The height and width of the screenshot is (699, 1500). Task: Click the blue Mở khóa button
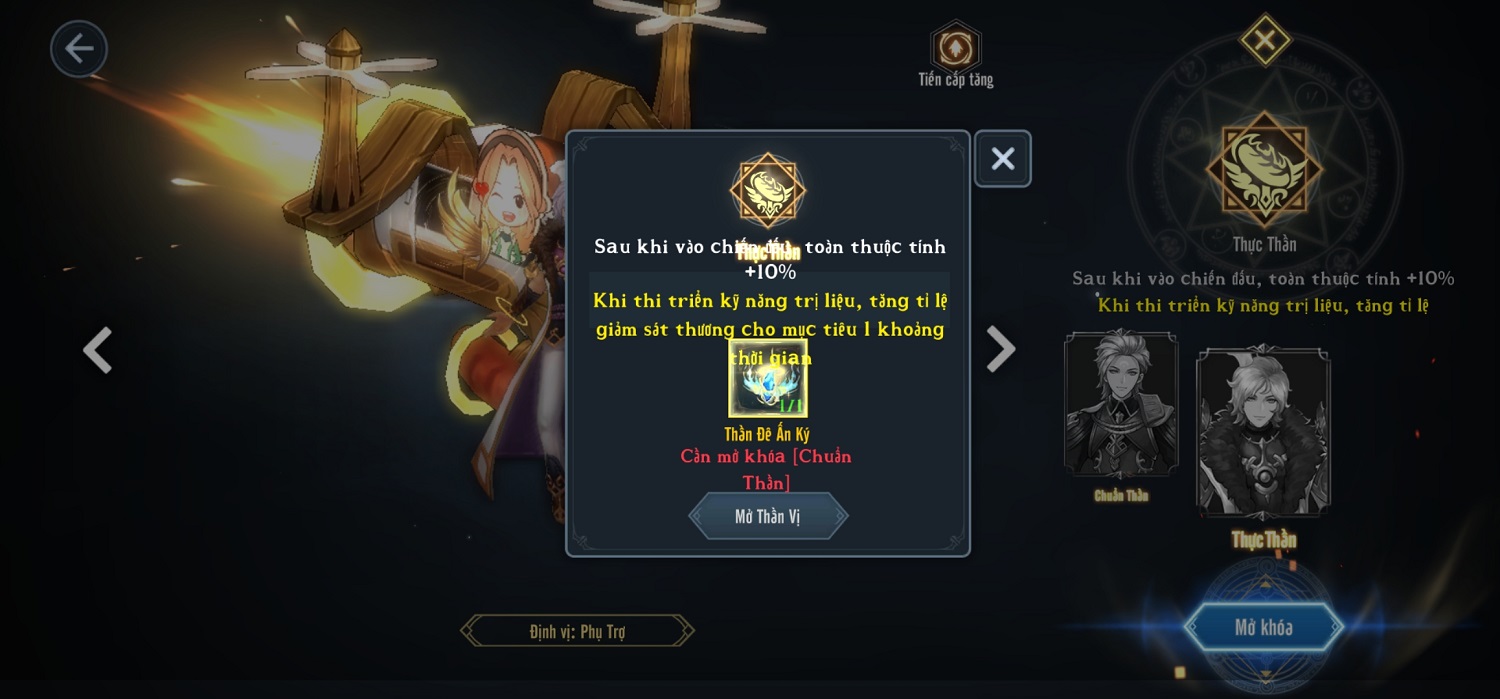tap(1264, 627)
